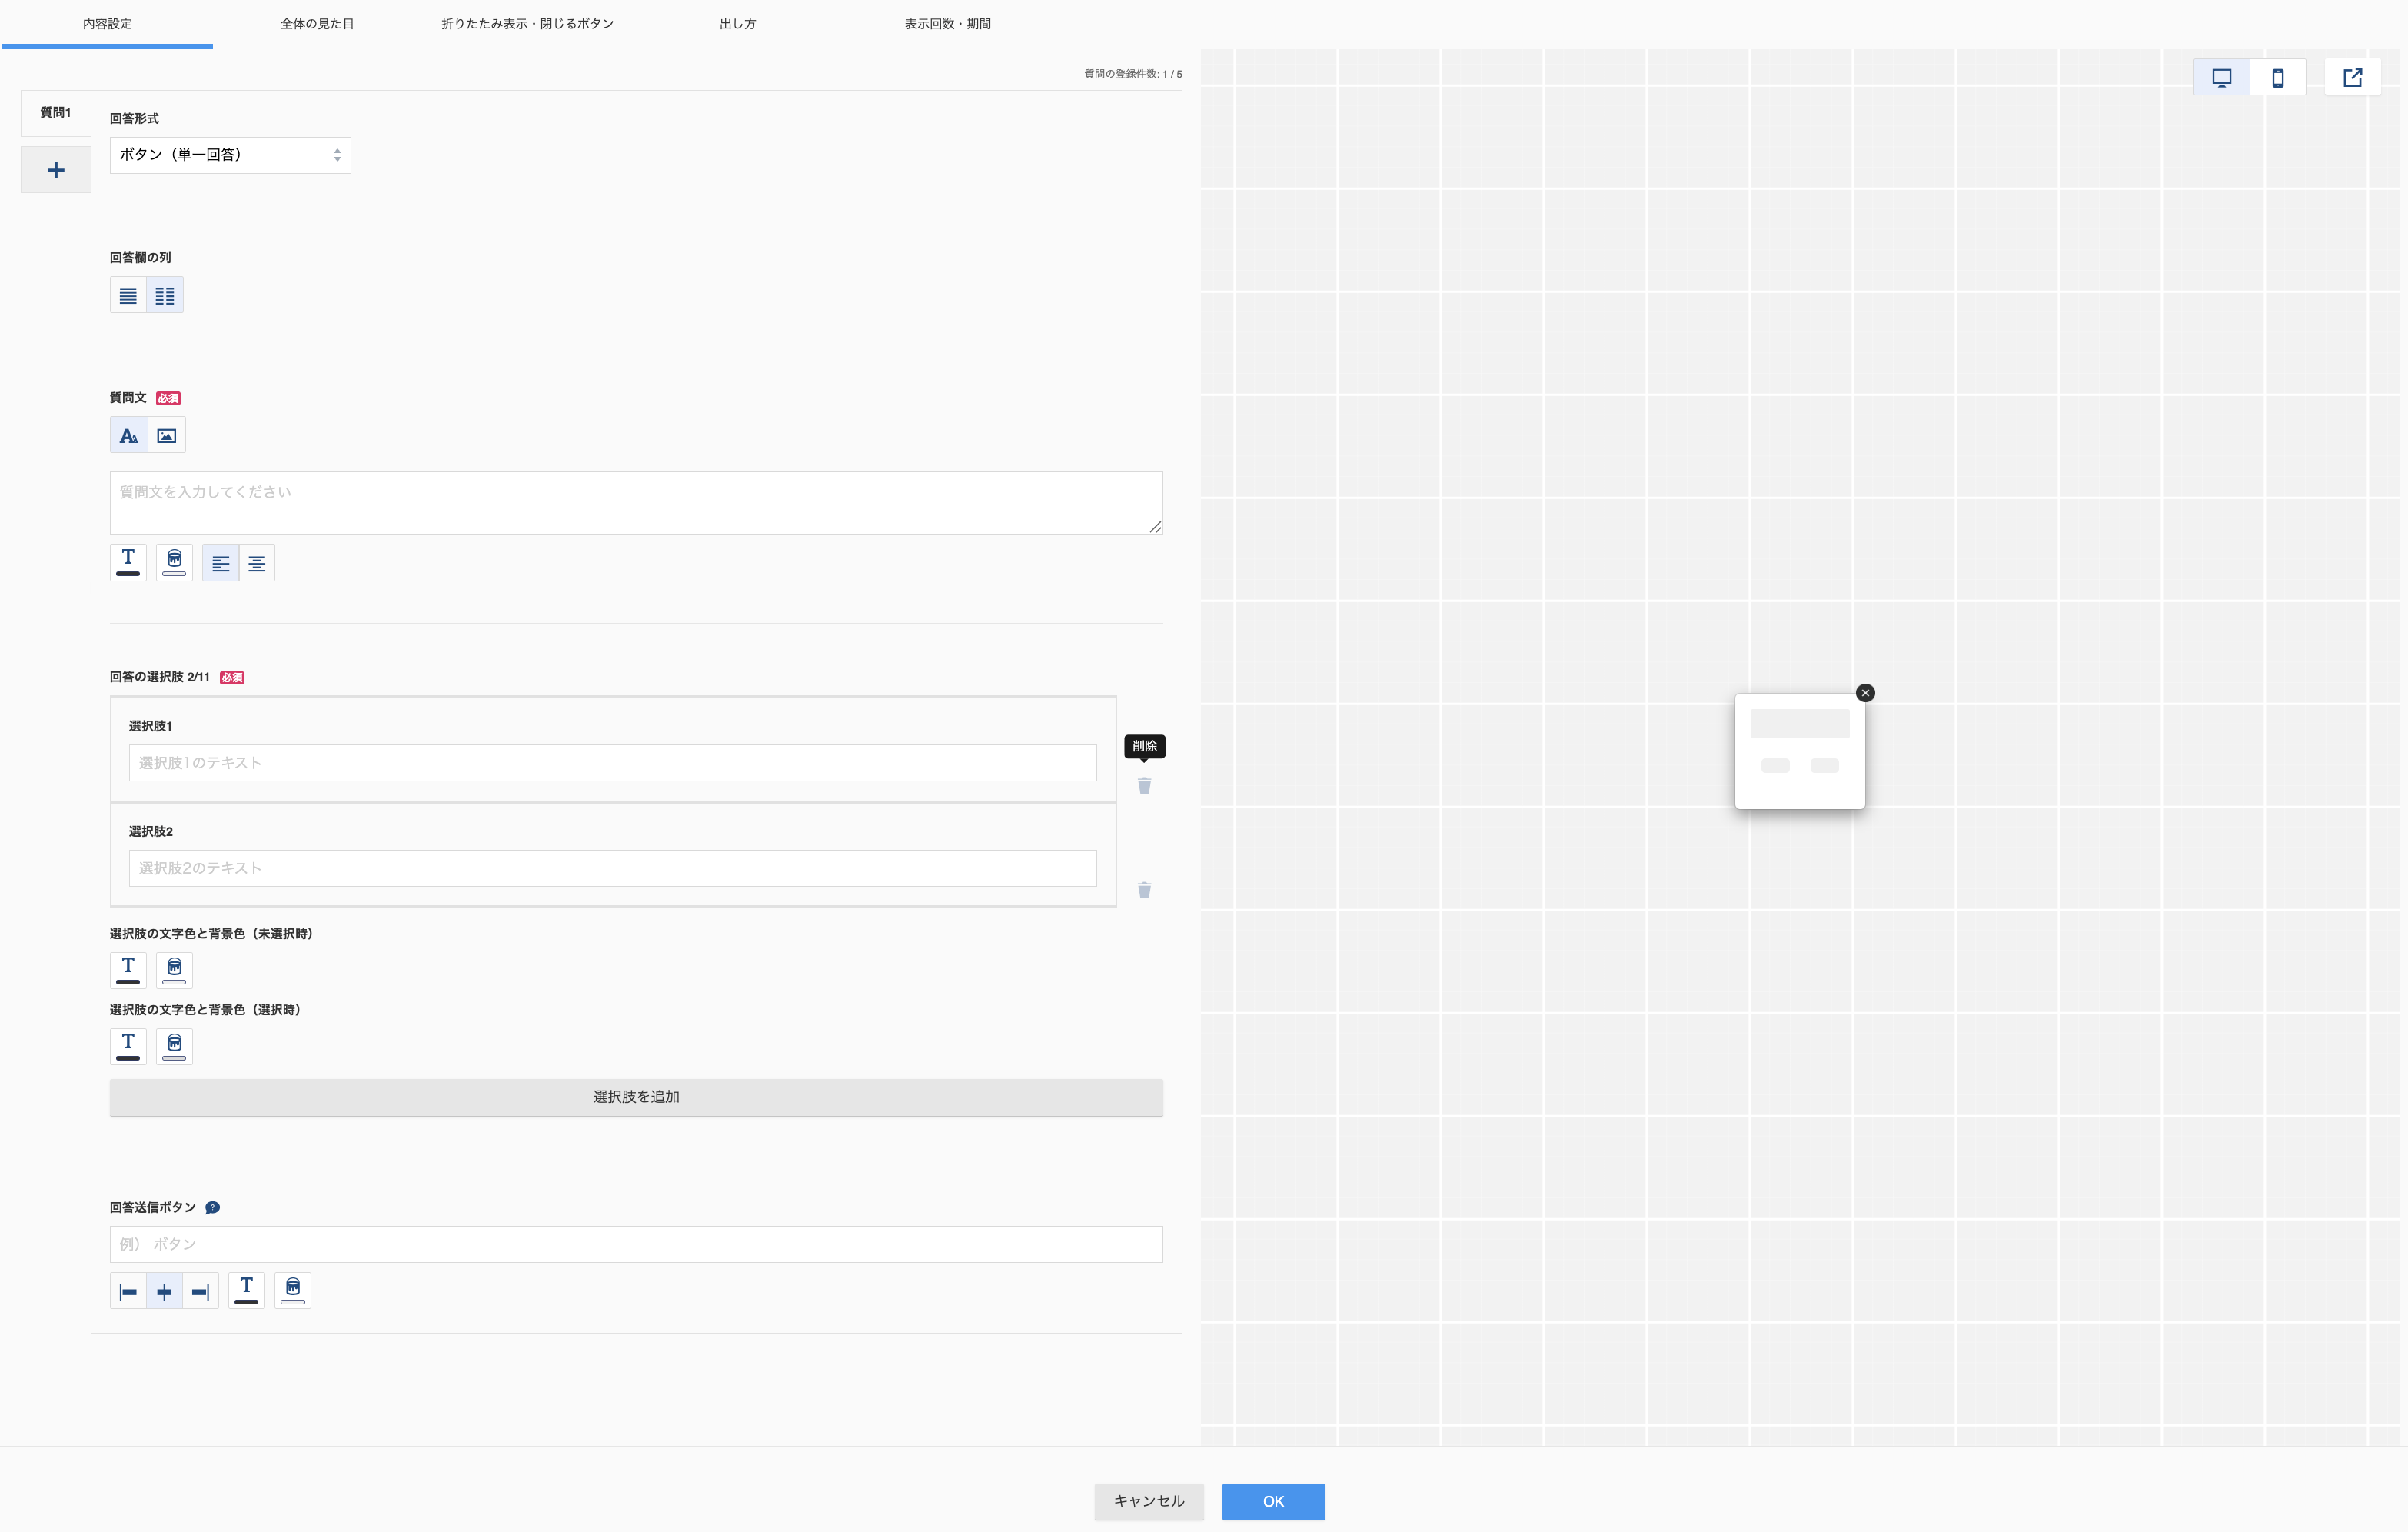Click the blue OK button

tap(1273, 1501)
